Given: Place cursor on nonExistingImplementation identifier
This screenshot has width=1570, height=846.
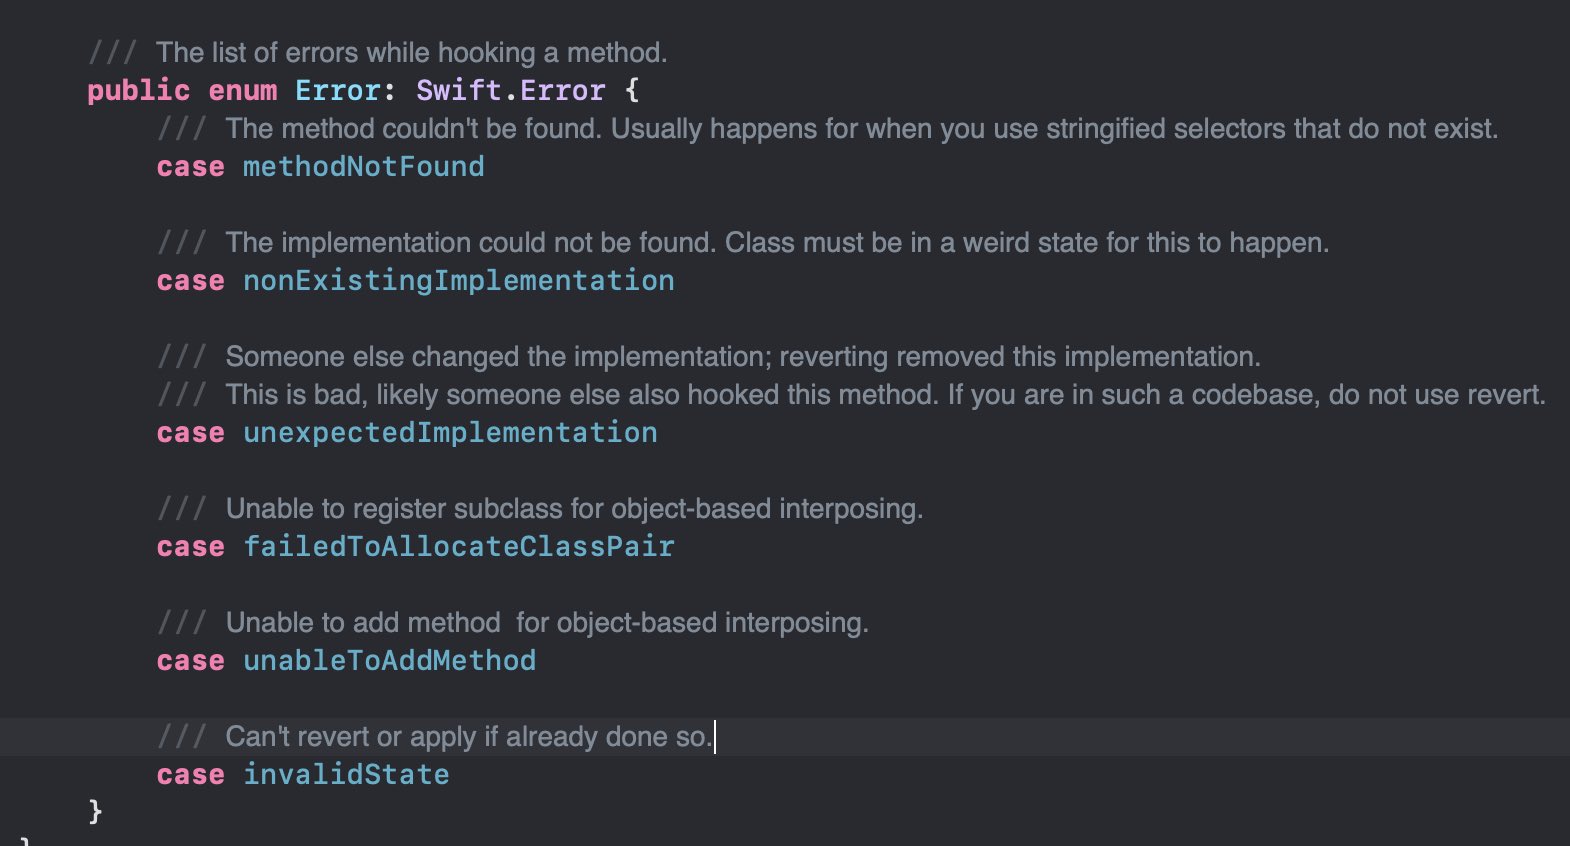Looking at the screenshot, I should (459, 281).
